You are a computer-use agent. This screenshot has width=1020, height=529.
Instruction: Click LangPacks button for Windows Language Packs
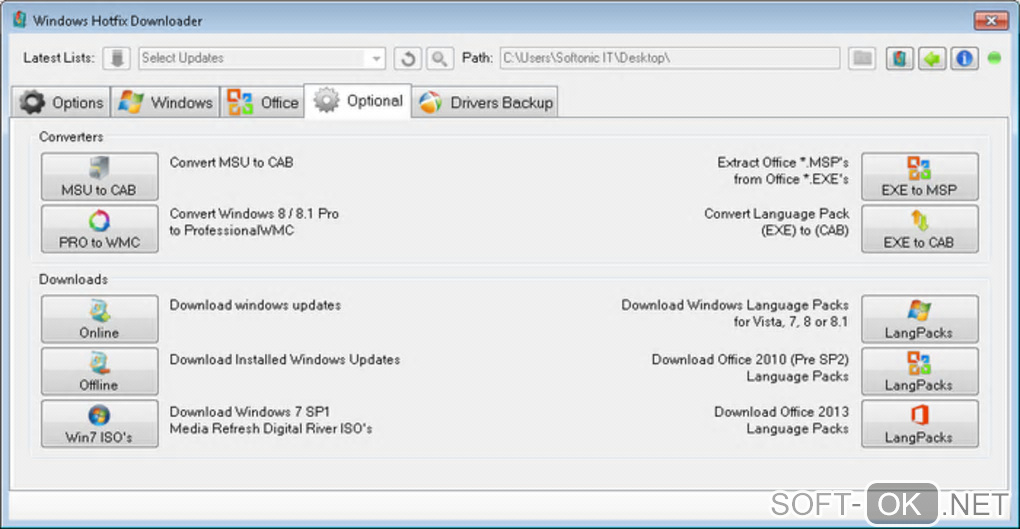(x=919, y=319)
